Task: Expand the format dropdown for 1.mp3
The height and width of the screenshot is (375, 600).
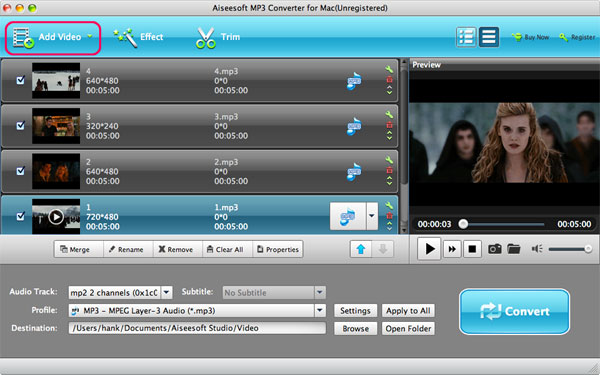Action: 372,216
